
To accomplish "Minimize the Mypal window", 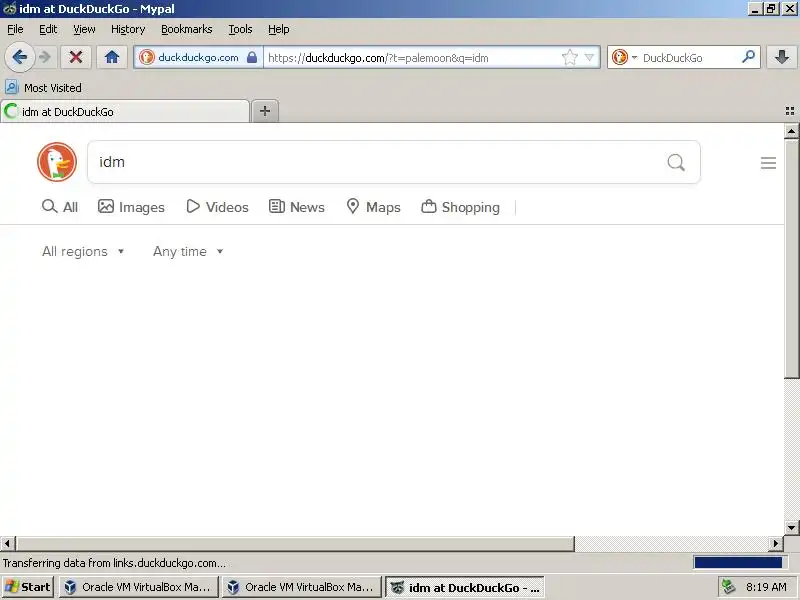I will pos(756,9).
